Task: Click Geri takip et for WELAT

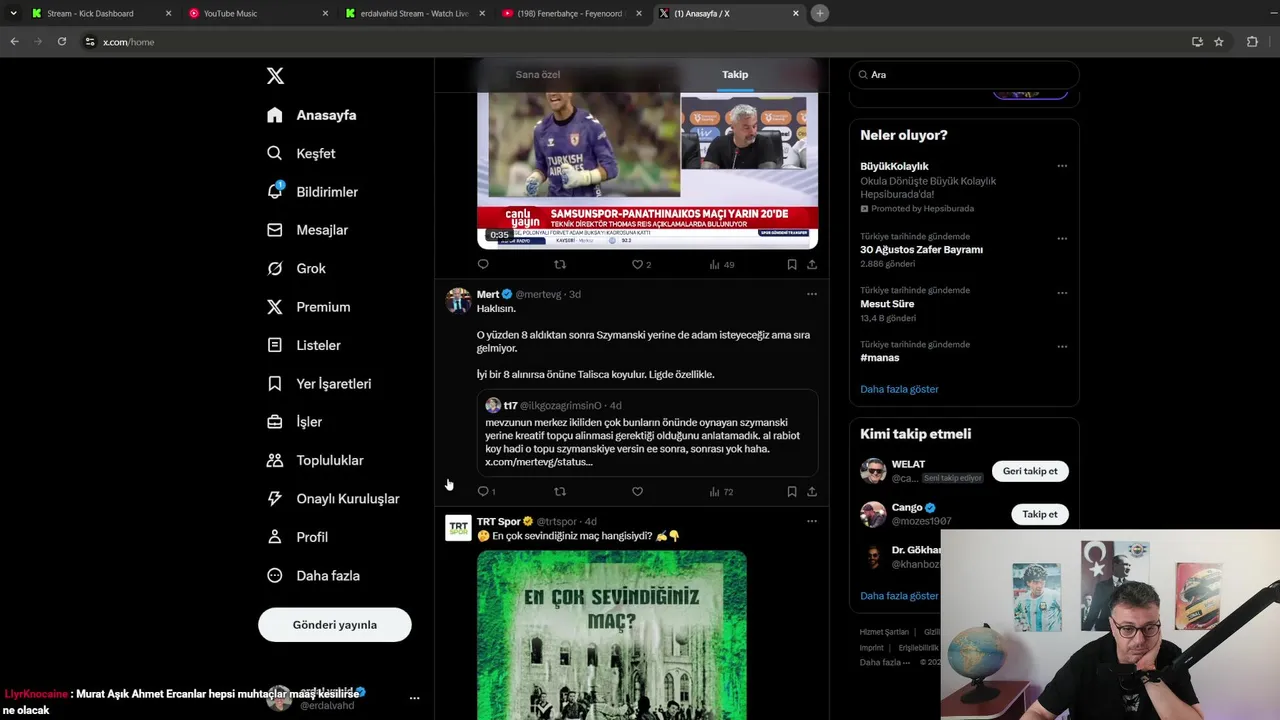Action: click(1030, 471)
